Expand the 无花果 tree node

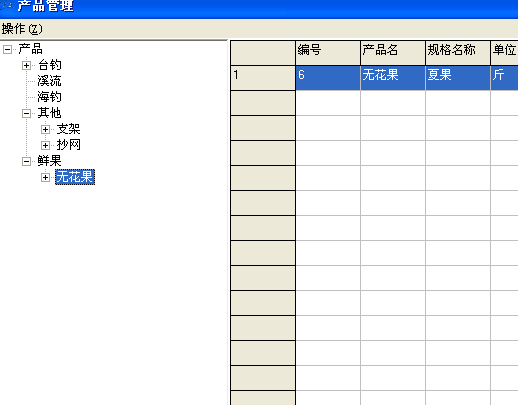point(46,177)
